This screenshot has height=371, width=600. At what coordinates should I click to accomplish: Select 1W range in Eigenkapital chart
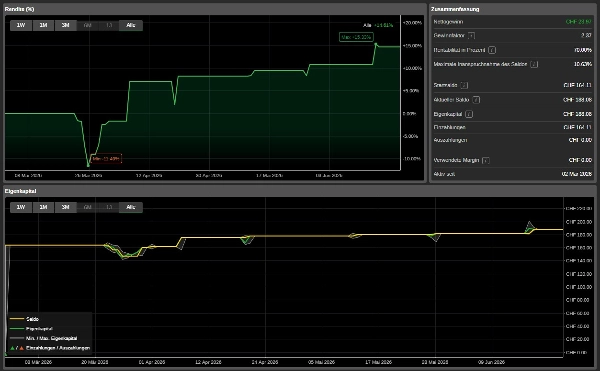coord(21,207)
